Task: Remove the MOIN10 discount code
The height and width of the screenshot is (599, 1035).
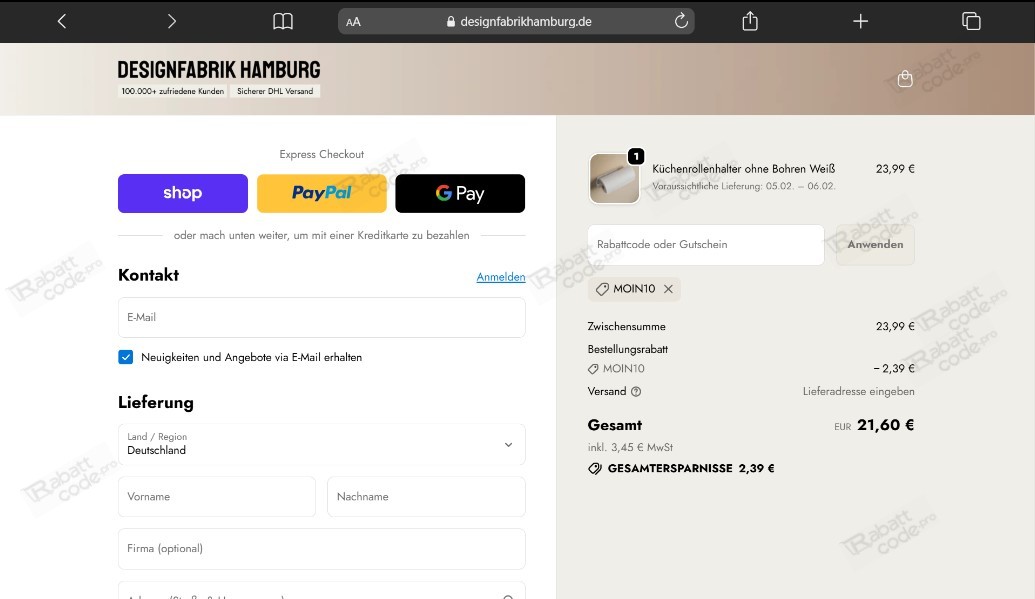Action: pos(667,289)
